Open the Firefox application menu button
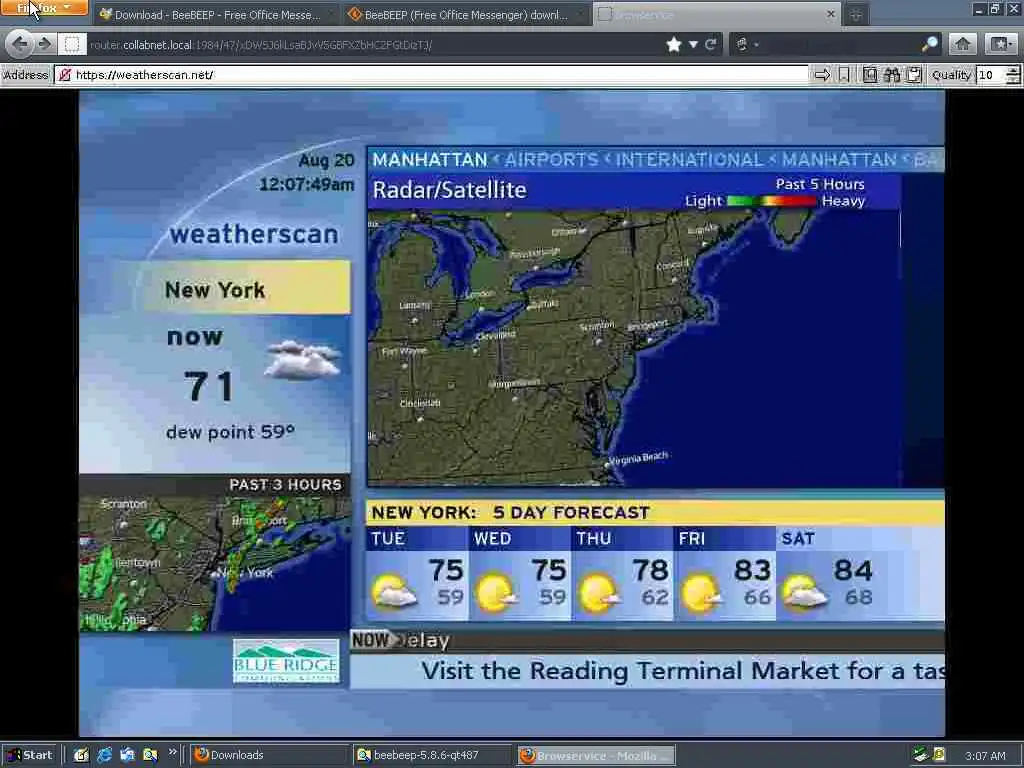1024x768 pixels. pyautogui.click(x=44, y=8)
